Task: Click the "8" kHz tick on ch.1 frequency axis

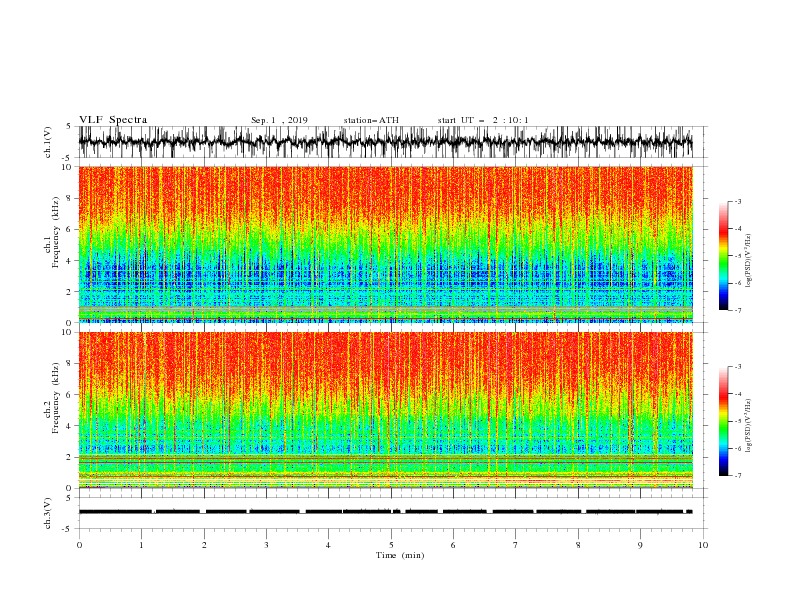Action: [x=70, y=198]
